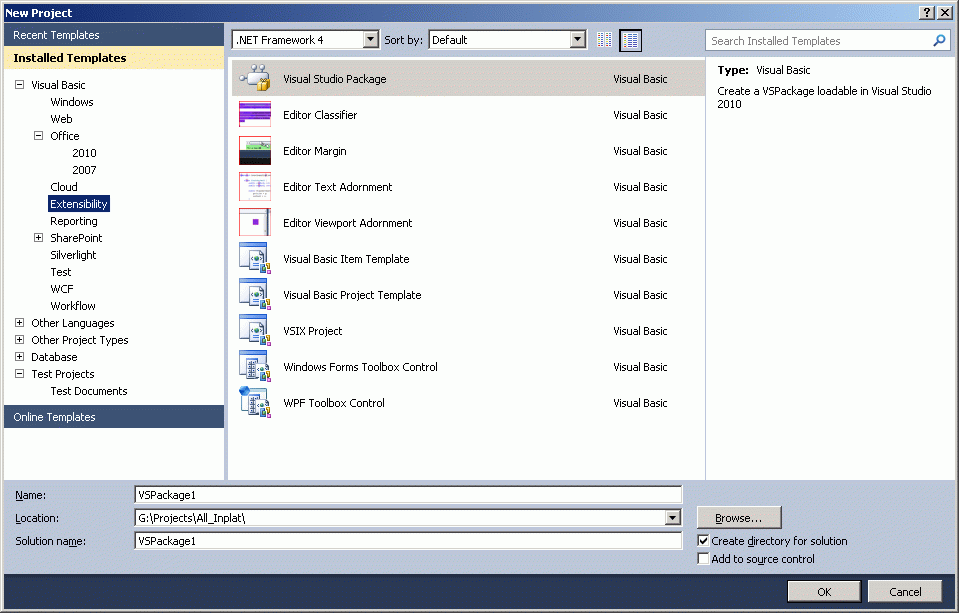This screenshot has height=613, width=959.
Task: Open the Recent Templates section
Action: [x=114, y=35]
